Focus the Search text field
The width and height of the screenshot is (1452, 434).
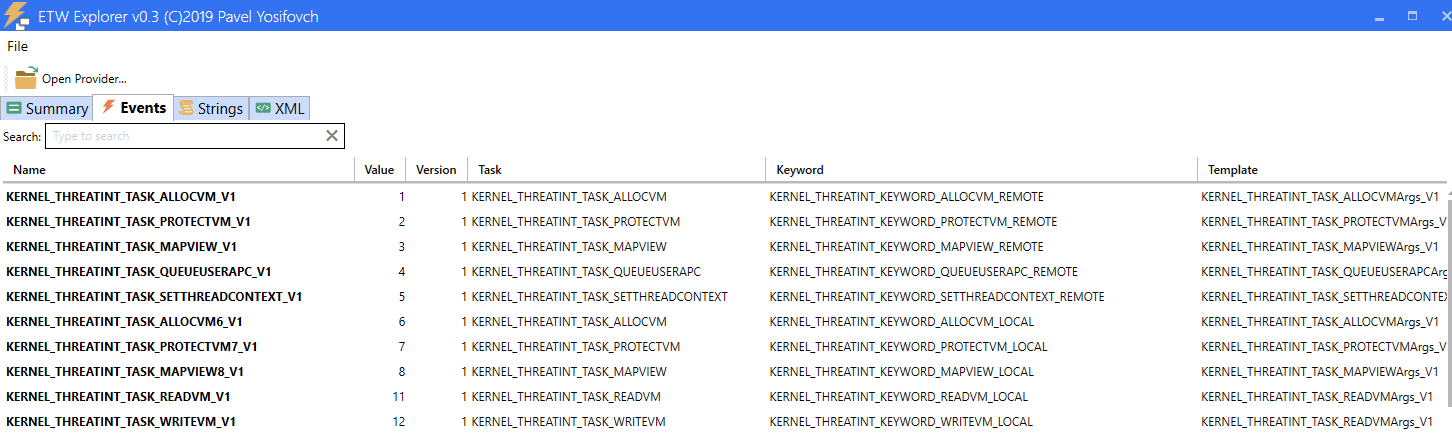185,136
